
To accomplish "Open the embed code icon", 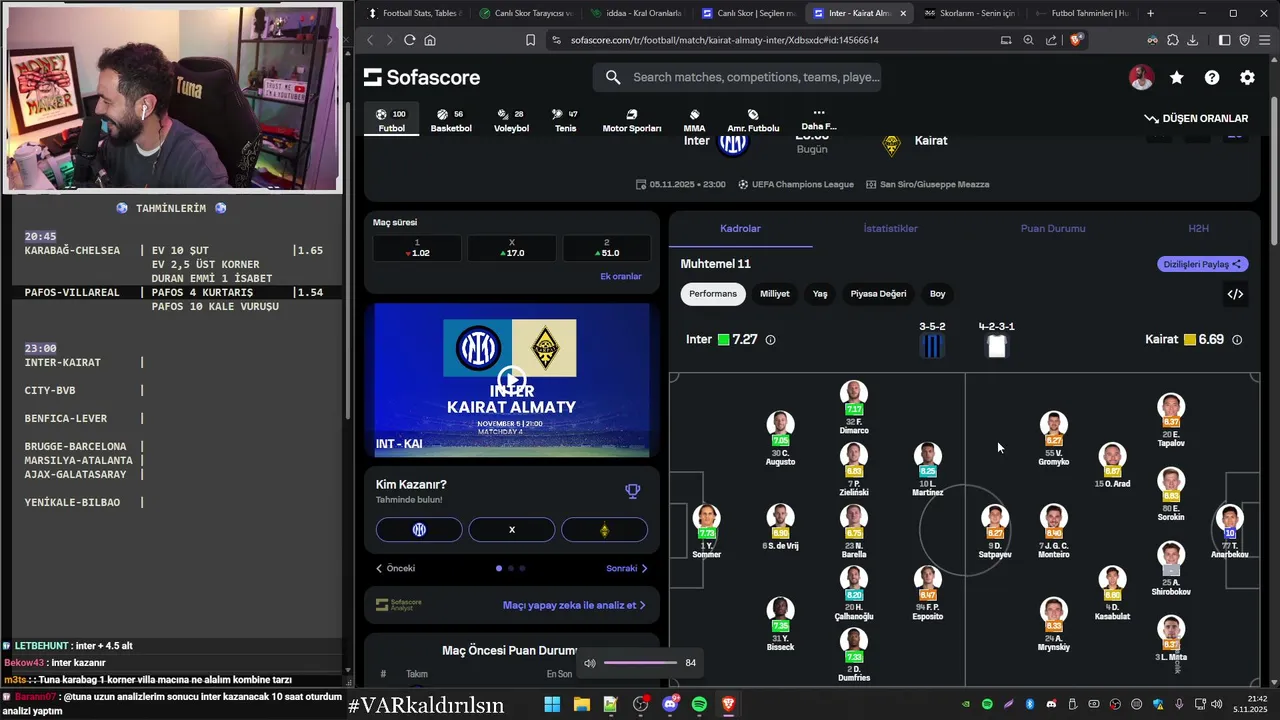I will click(1235, 294).
